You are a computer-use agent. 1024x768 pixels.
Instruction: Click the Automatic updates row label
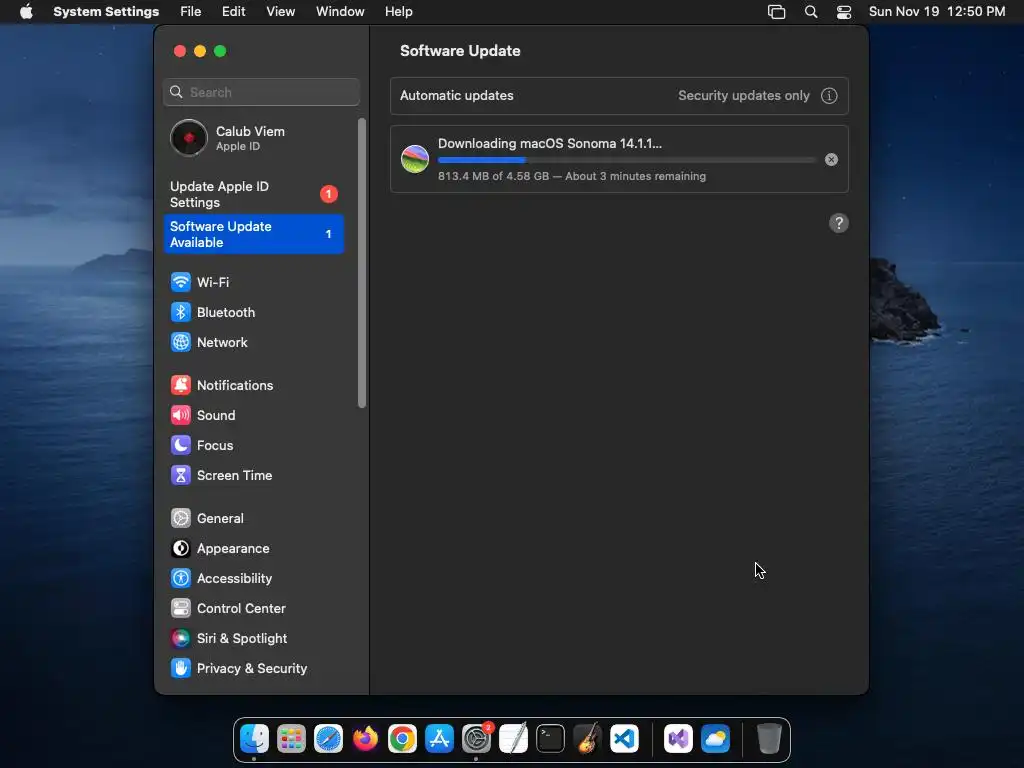[x=456, y=95]
